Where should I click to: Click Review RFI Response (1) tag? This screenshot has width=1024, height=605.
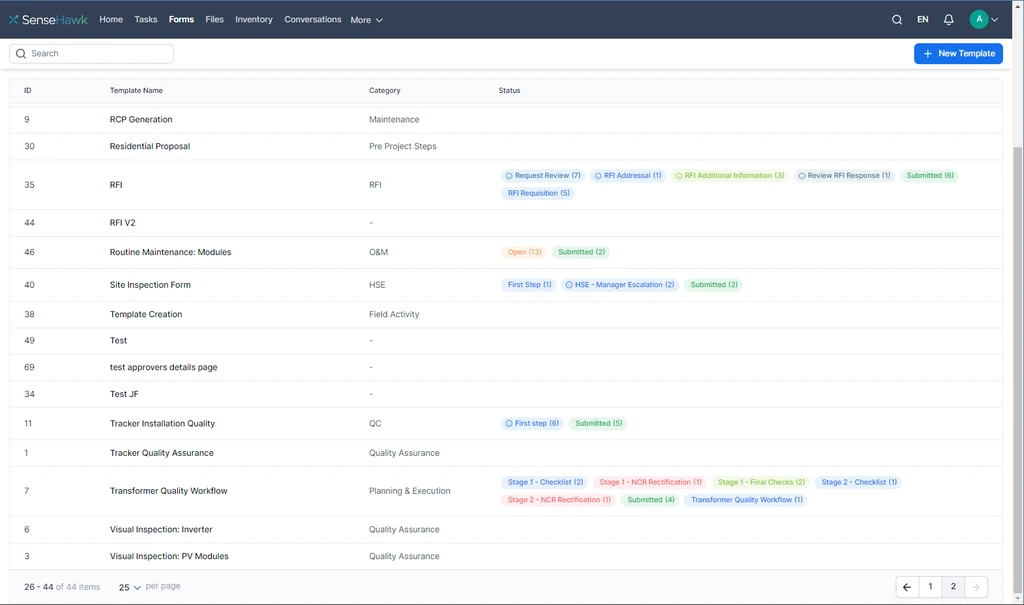[x=844, y=176]
